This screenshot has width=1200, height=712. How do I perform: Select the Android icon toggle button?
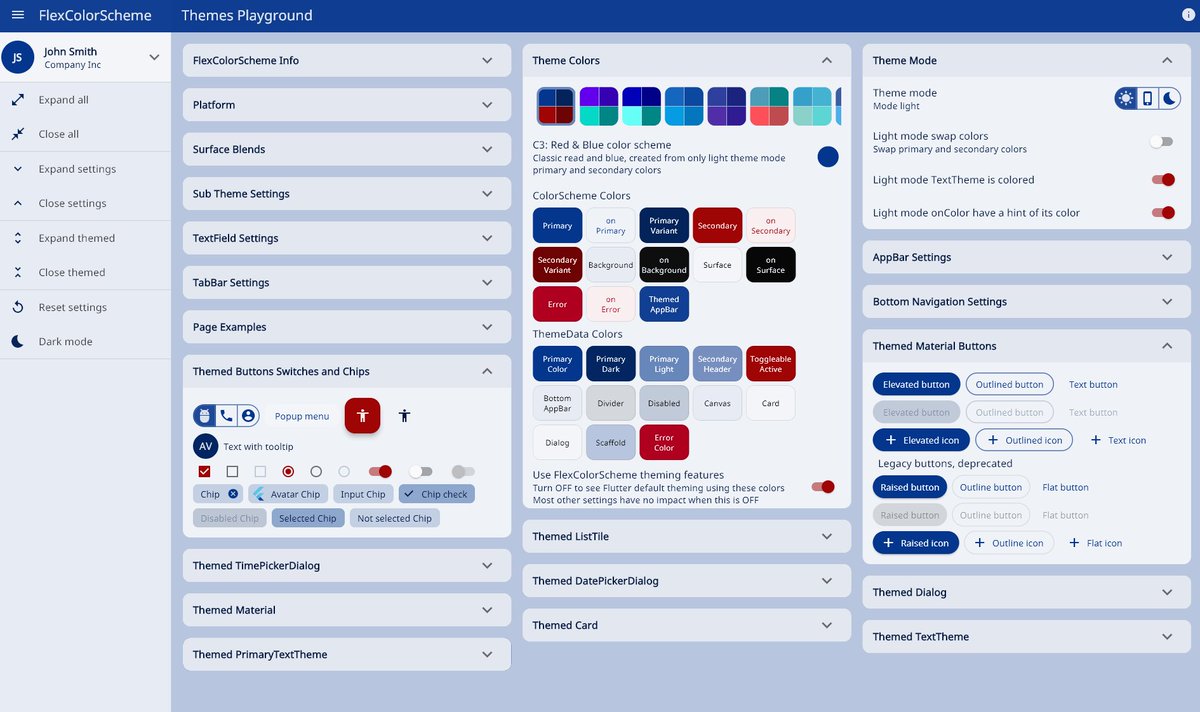tap(205, 415)
